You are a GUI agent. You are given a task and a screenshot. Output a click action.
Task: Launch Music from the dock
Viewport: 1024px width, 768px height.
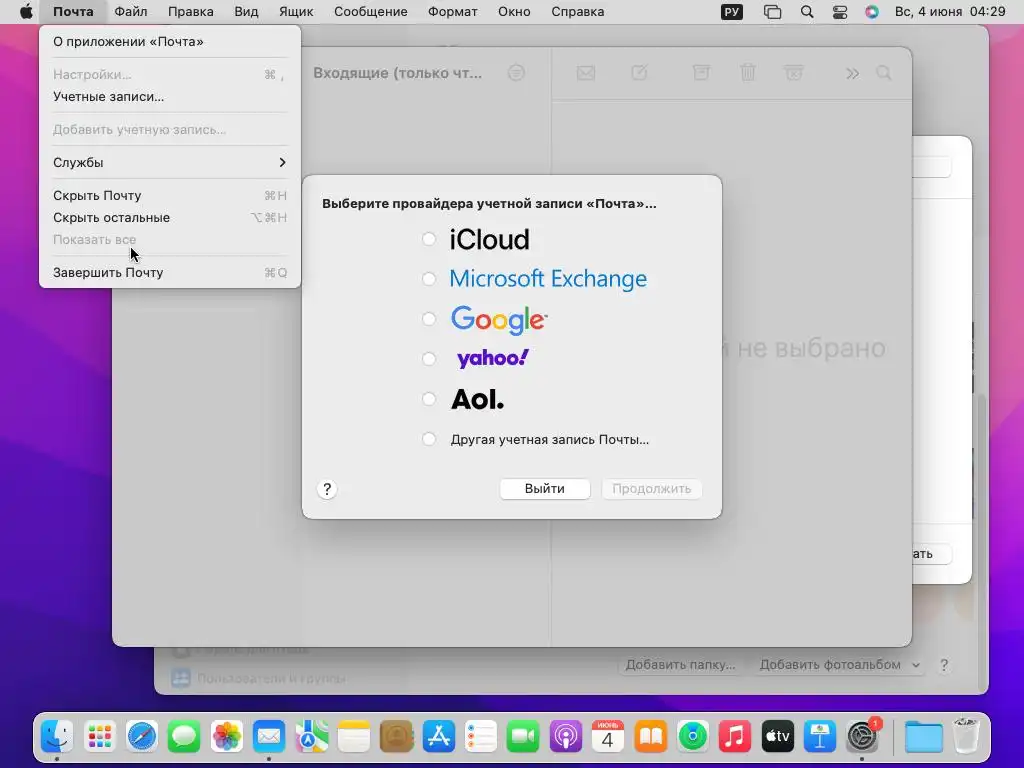[x=735, y=737]
